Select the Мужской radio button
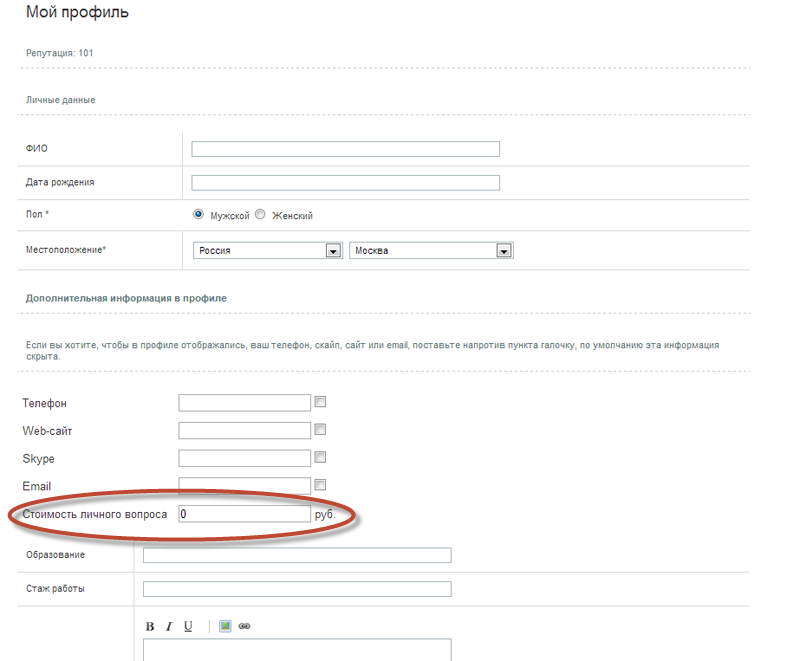Viewport: 800px width, 661px height. pyautogui.click(x=199, y=215)
